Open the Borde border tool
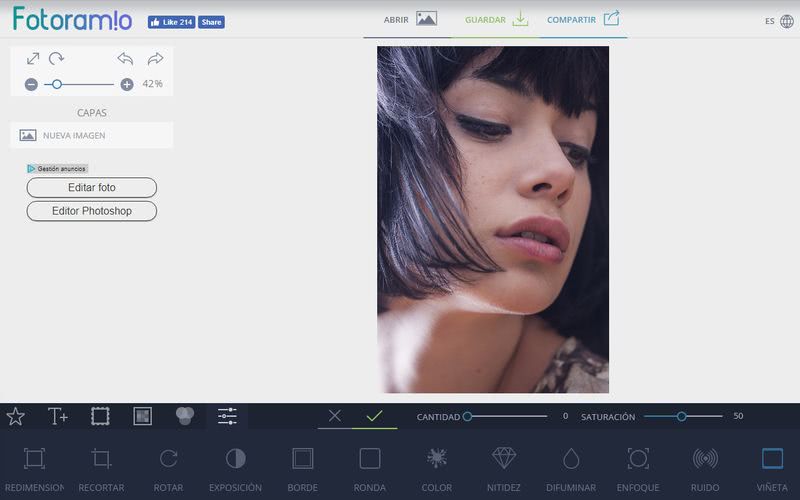The height and width of the screenshot is (500, 800). [x=303, y=469]
